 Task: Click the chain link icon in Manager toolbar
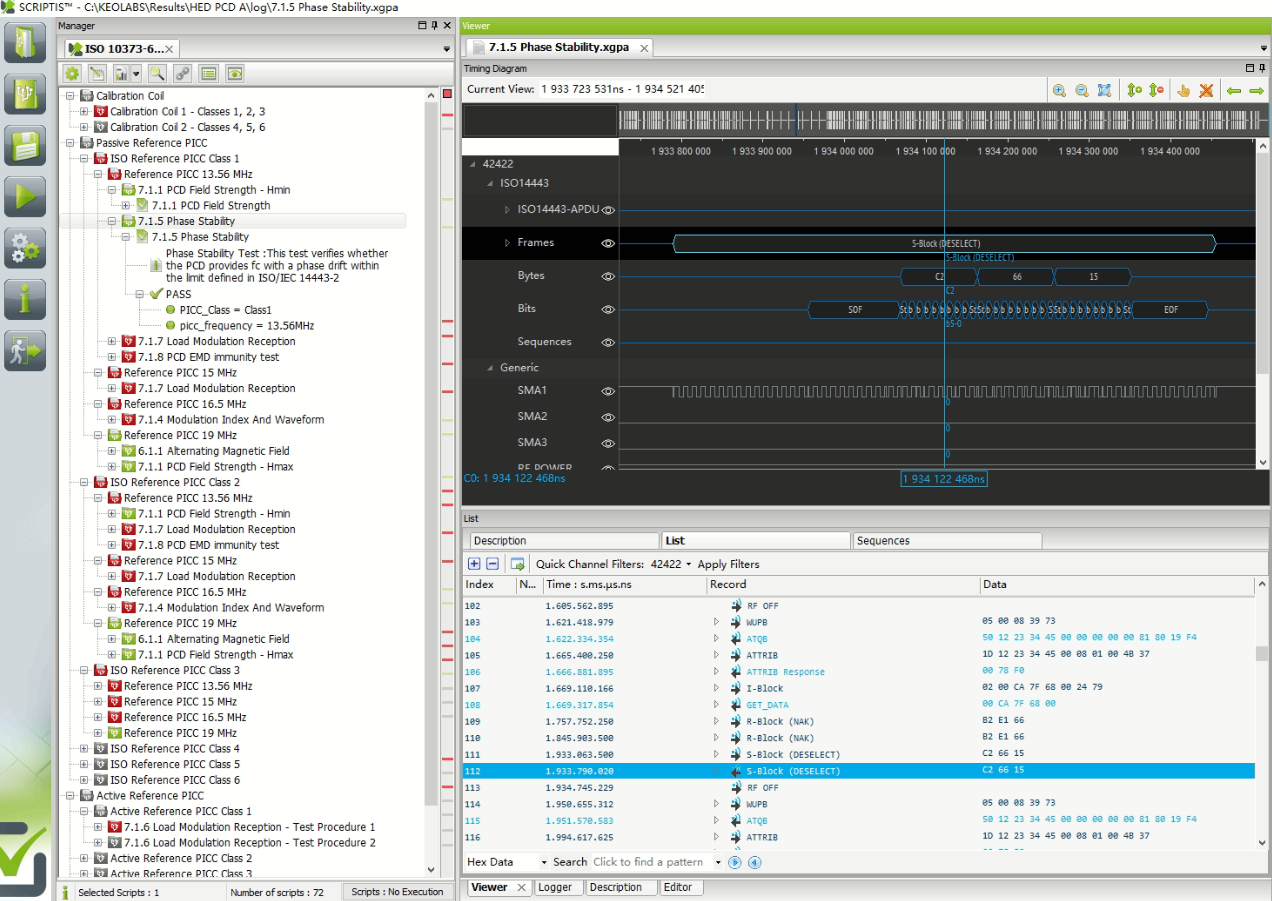pyautogui.click(x=183, y=73)
